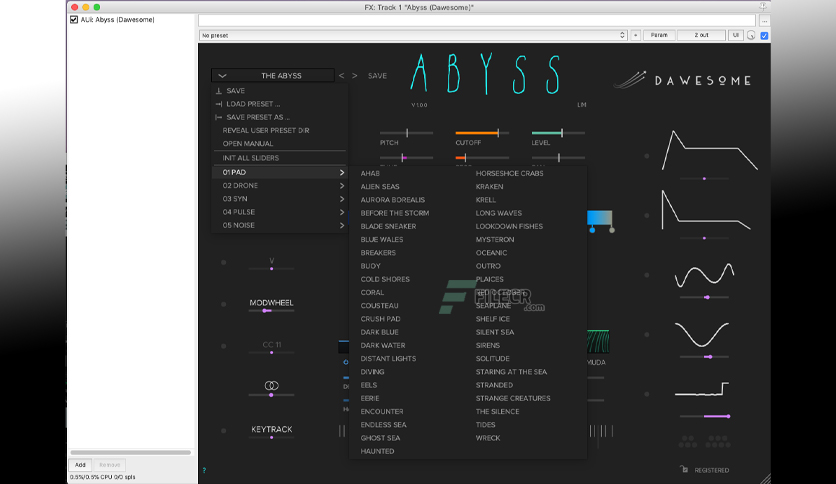The image size is (836, 484).
Task: Click the wavy sine LFO shape
Action: click(704, 275)
